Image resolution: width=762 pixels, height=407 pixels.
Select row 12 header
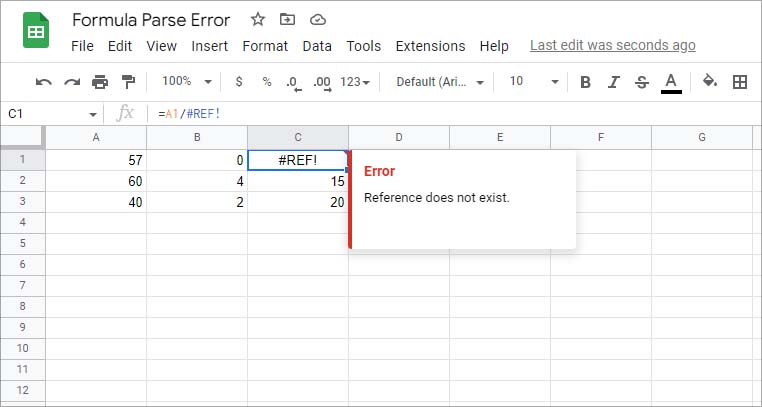point(23,390)
